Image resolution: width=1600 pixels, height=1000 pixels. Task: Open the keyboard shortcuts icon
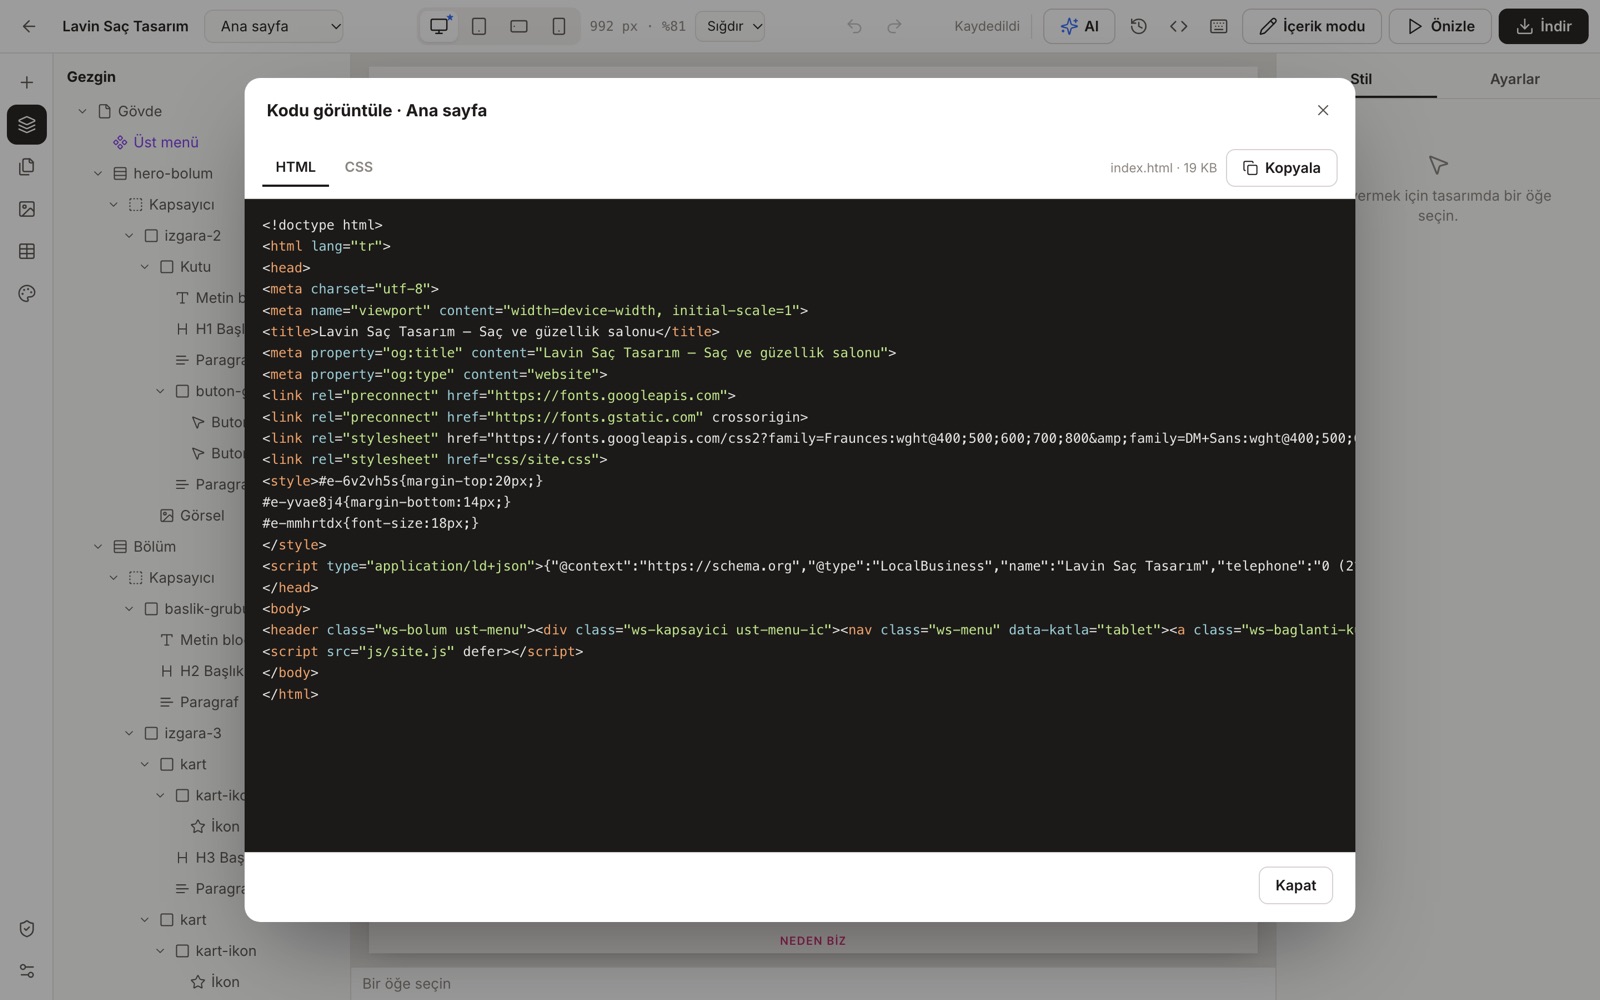click(1218, 26)
